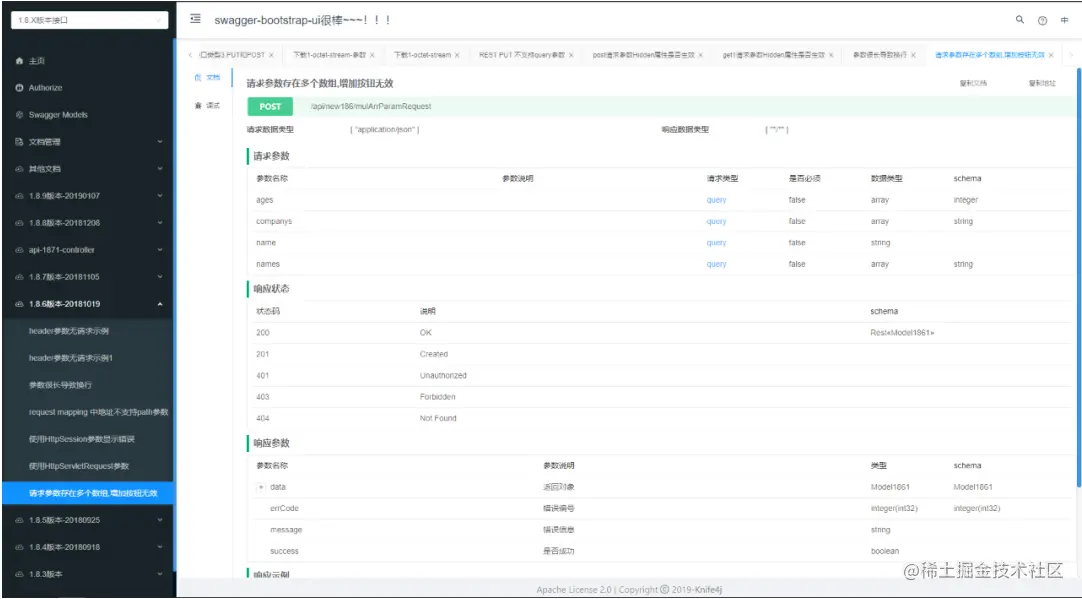
Task: Click the cloud icon beside api-1871-controller
Action: pyautogui.click(x=19, y=250)
